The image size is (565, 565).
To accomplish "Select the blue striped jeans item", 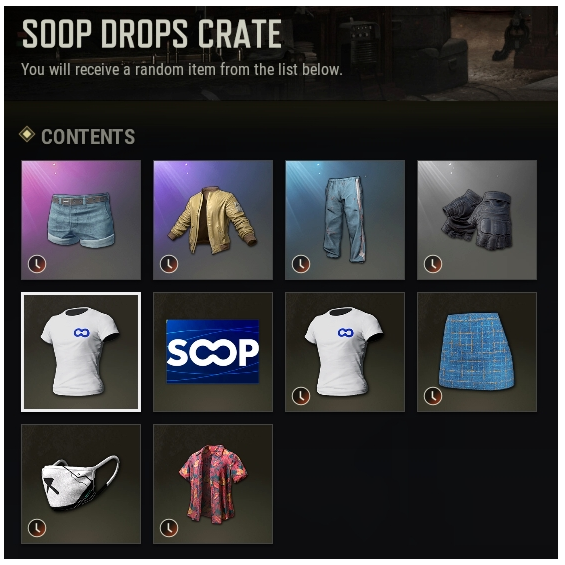I will tap(345, 220).
